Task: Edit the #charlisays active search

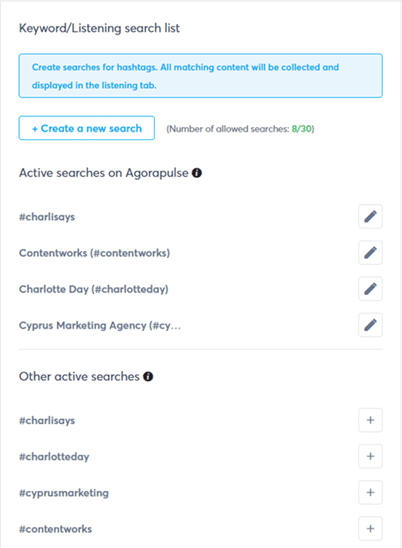Action: tap(370, 217)
